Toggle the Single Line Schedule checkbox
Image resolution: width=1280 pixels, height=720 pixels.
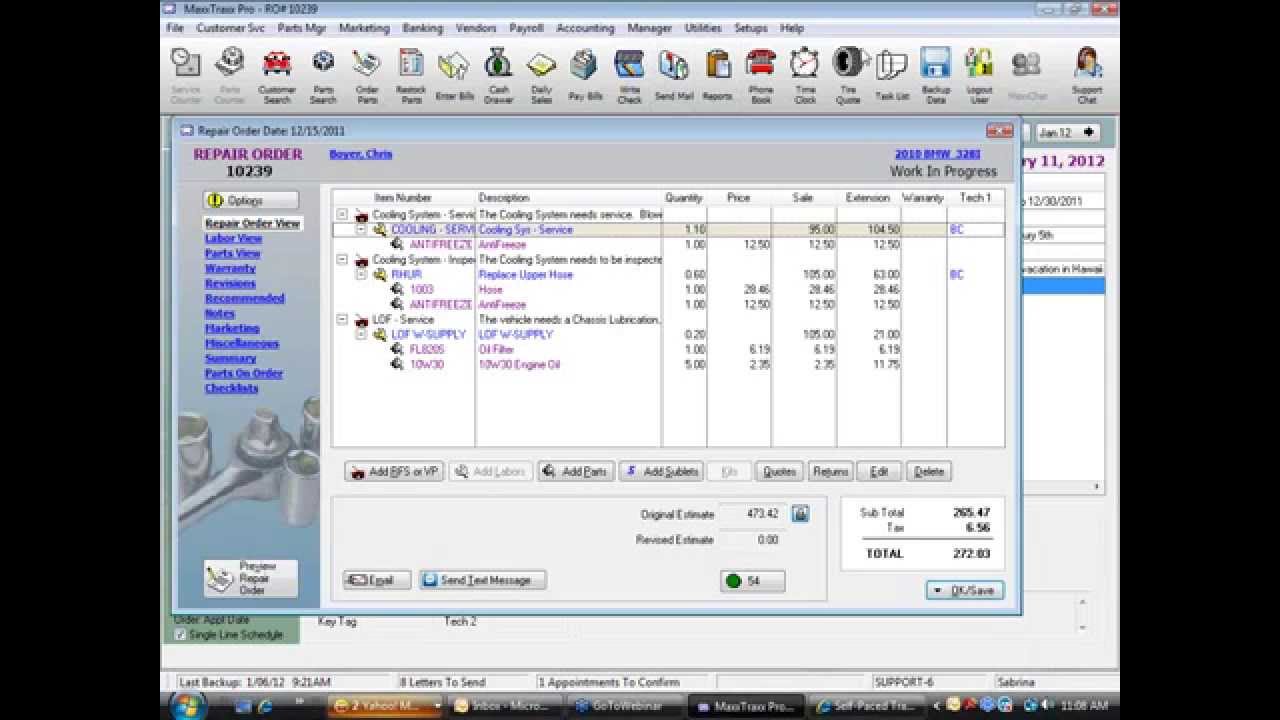coord(180,635)
